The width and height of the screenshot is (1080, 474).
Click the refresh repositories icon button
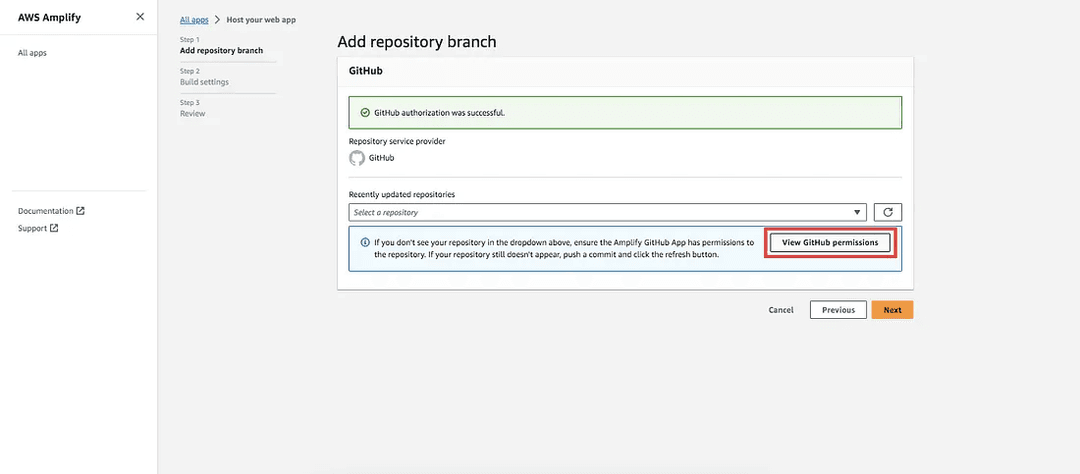[888, 212]
